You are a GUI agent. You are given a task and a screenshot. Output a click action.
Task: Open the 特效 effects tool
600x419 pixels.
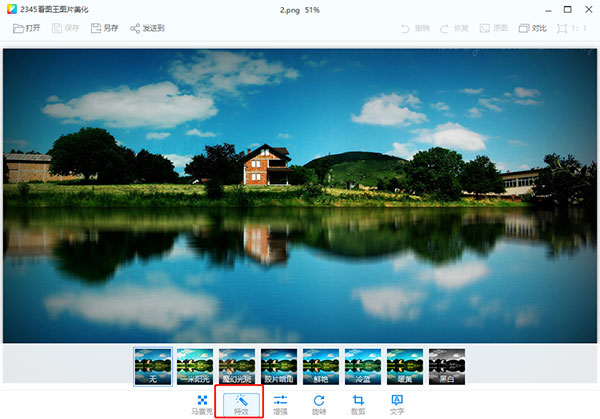pyautogui.click(x=241, y=405)
